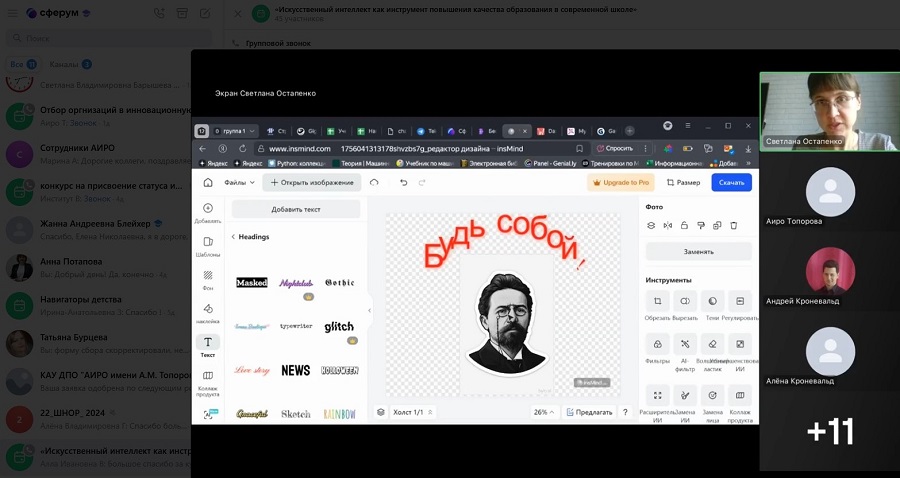900x478 pixels.
Task: Undo the last action in editor
Action: tap(404, 182)
